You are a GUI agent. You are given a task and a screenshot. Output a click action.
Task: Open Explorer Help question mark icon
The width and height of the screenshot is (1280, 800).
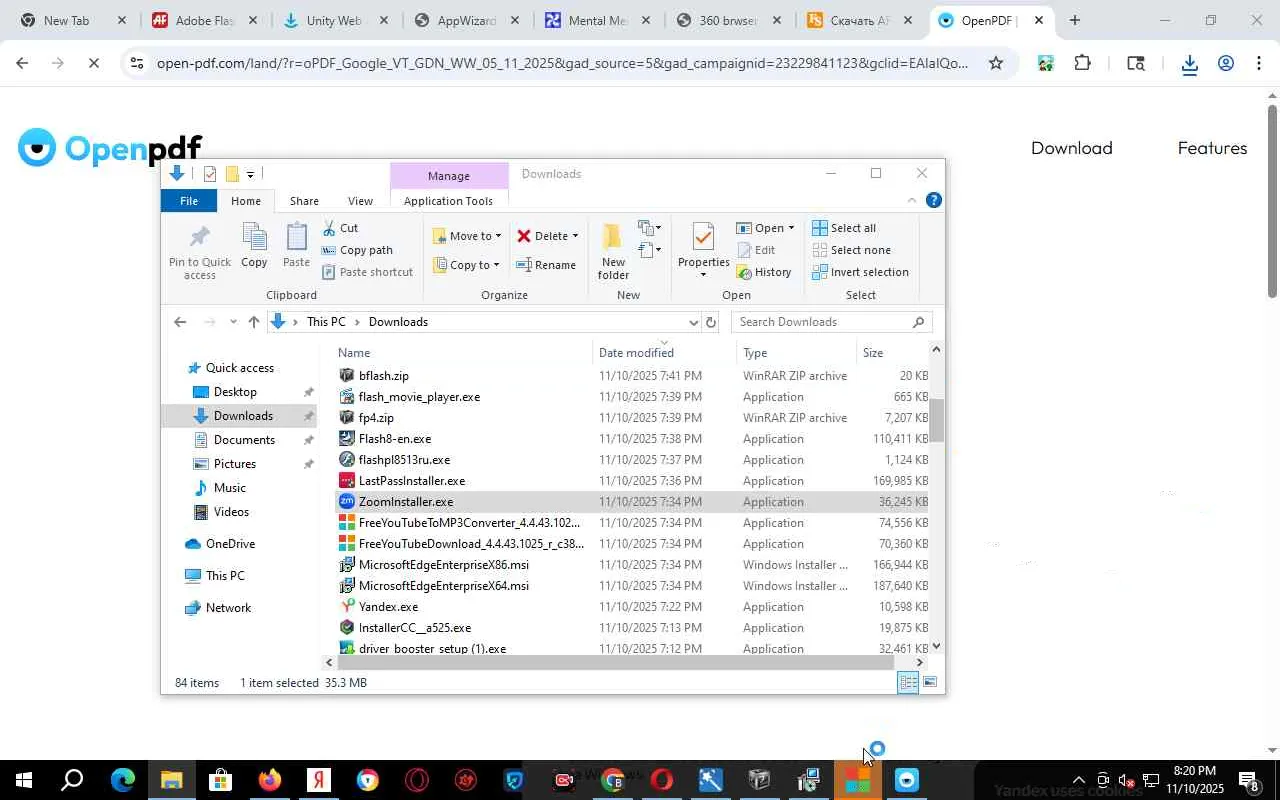pos(934,201)
